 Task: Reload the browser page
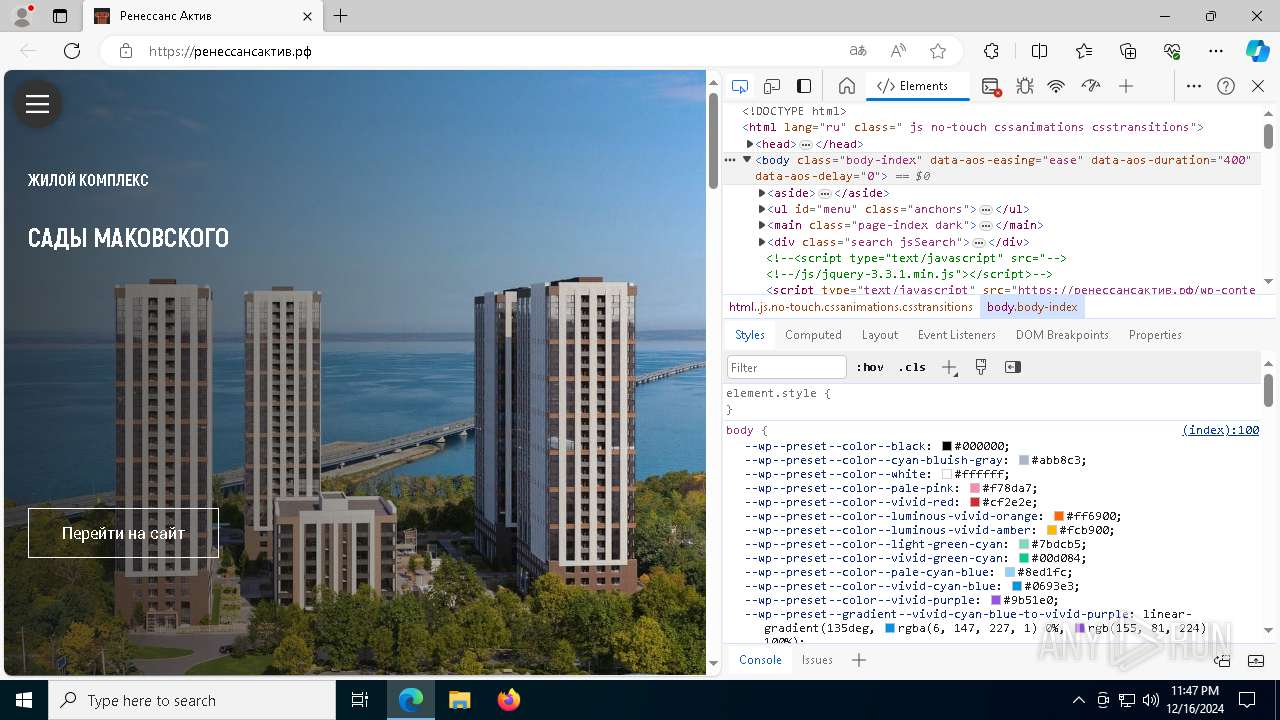tap(72, 51)
